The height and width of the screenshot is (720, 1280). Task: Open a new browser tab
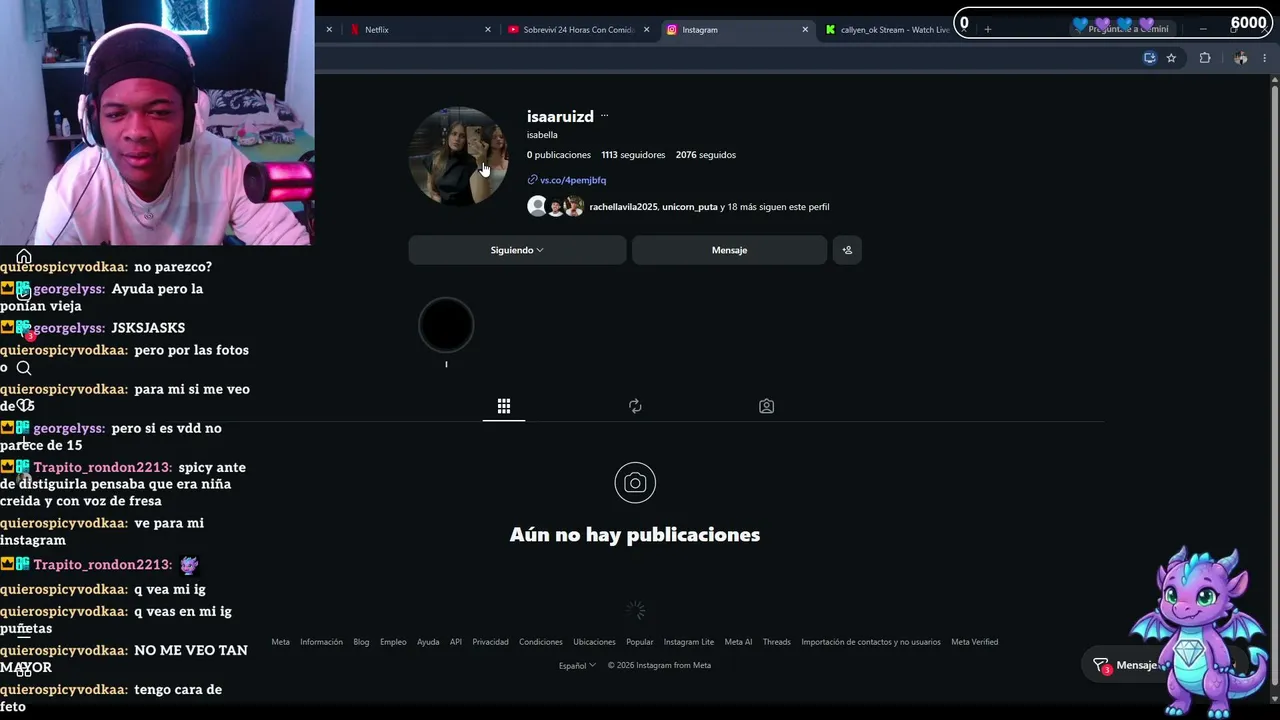987,30
